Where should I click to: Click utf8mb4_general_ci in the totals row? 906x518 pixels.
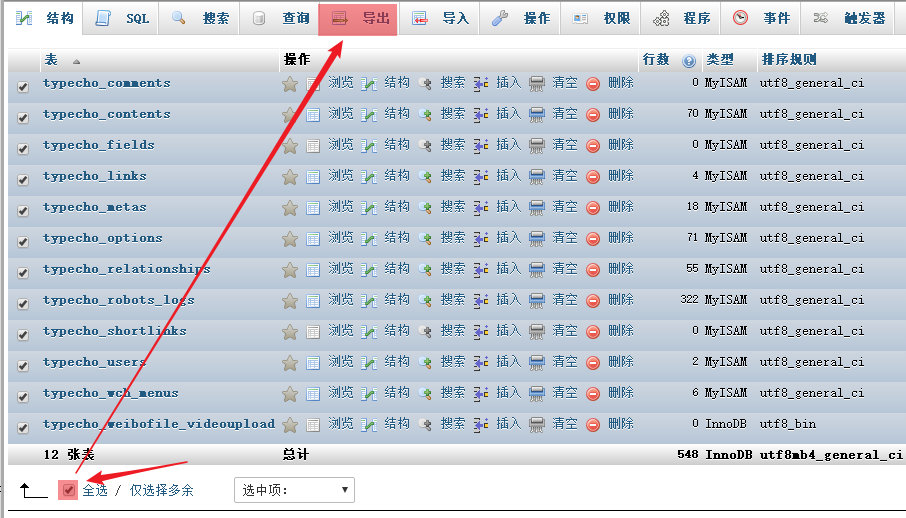point(831,455)
